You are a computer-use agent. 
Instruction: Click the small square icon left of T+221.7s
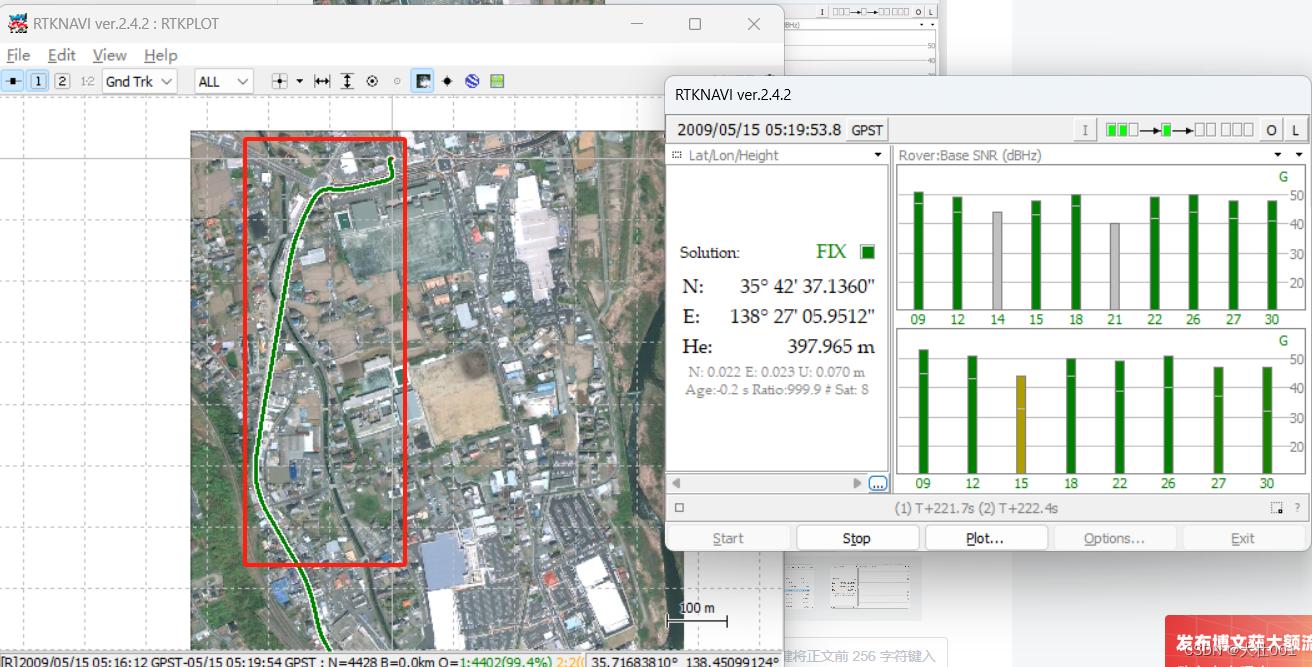point(679,508)
